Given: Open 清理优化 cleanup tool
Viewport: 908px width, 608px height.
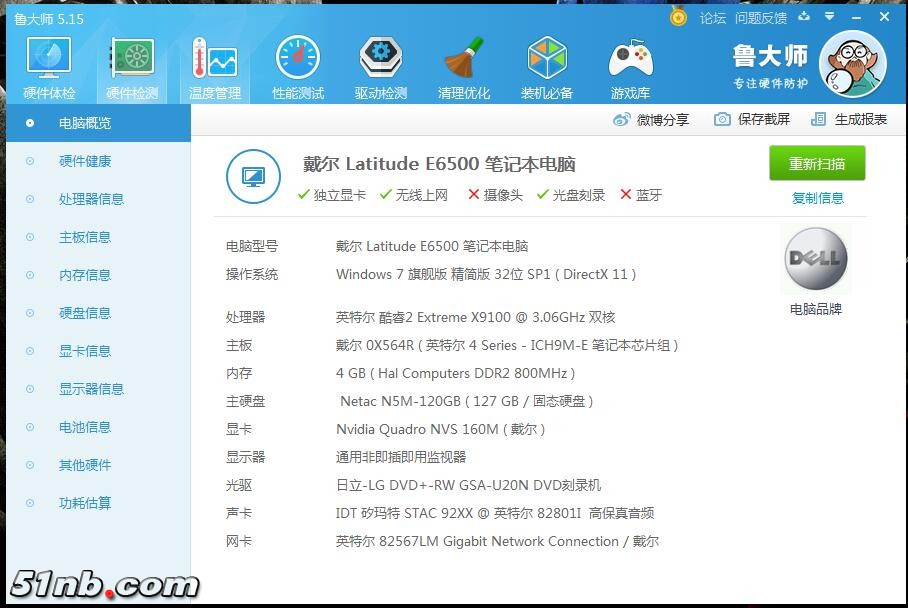Looking at the screenshot, I should (464, 68).
